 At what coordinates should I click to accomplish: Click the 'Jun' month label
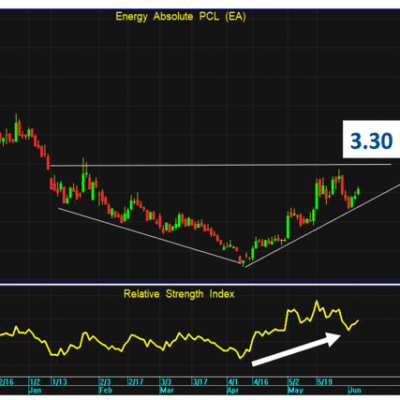[355, 390]
